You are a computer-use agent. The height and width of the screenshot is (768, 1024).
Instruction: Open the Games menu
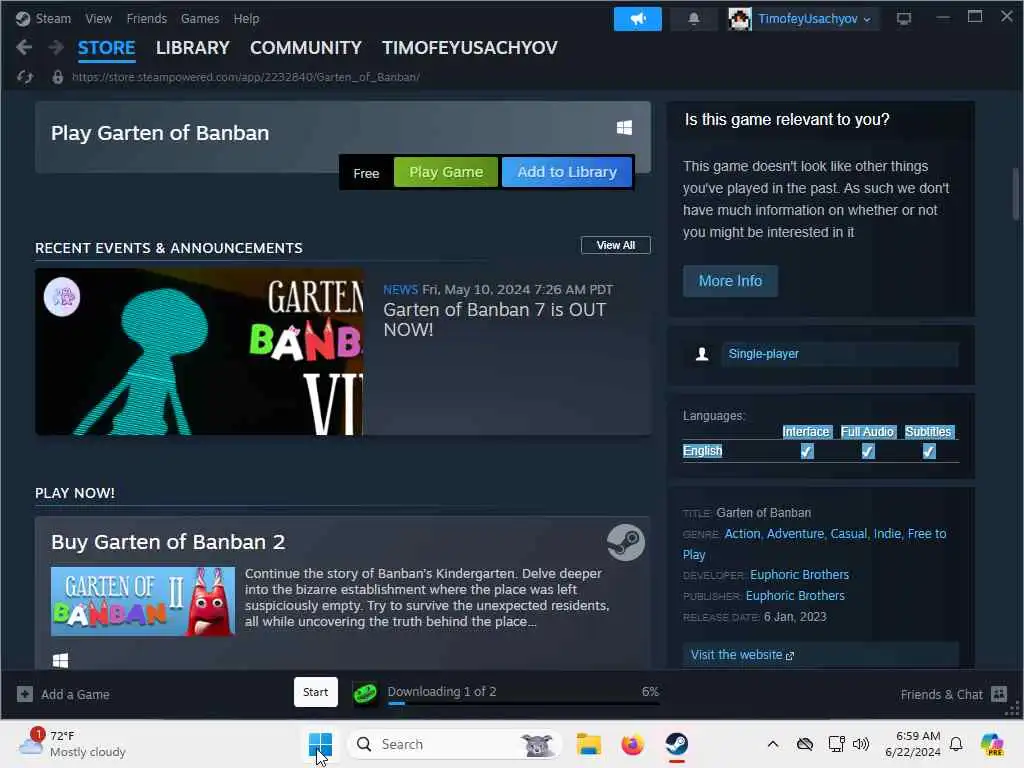point(200,19)
